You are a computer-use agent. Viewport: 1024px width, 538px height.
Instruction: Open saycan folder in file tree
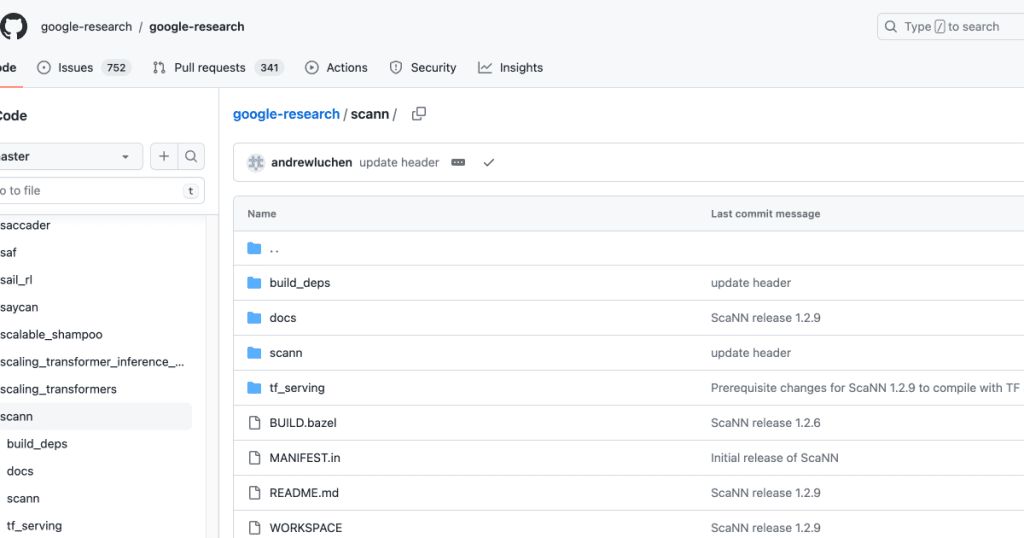click(x=19, y=308)
